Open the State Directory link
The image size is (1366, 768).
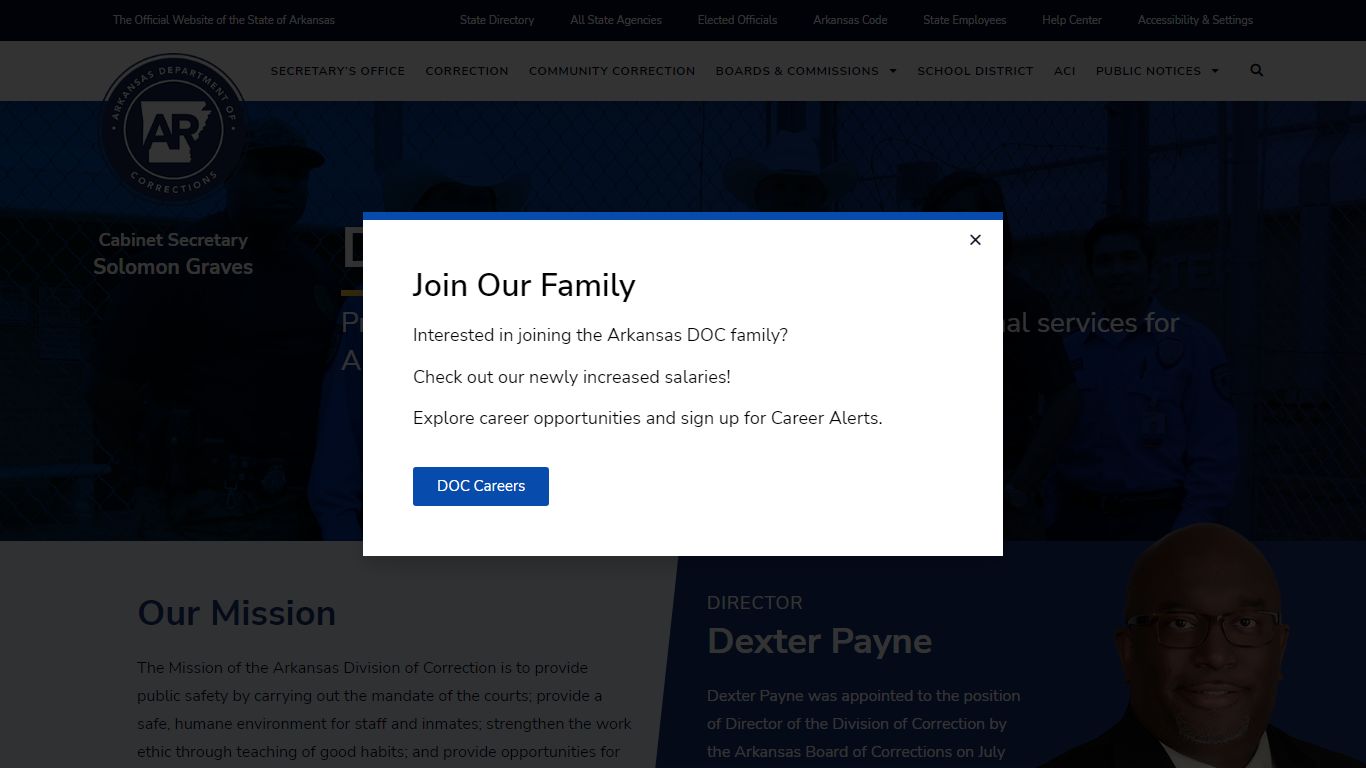tap(497, 20)
